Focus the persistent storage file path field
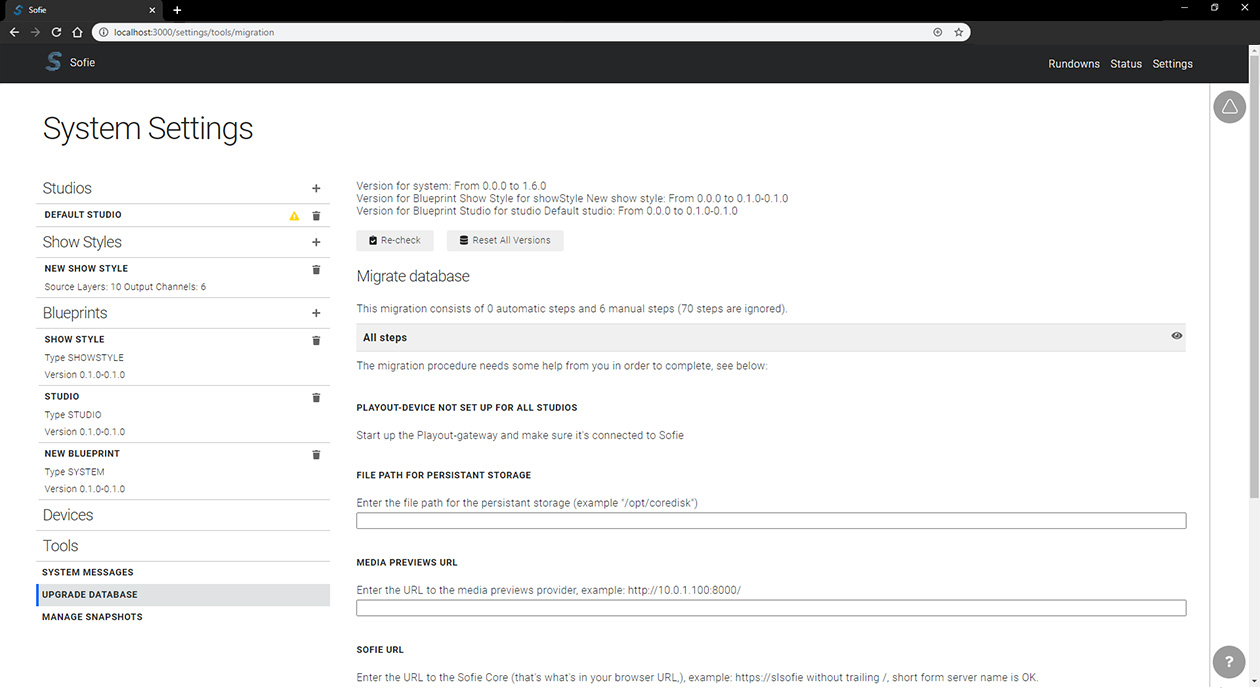The height and width of the screenshot is (700, 1260). point(771,521)
